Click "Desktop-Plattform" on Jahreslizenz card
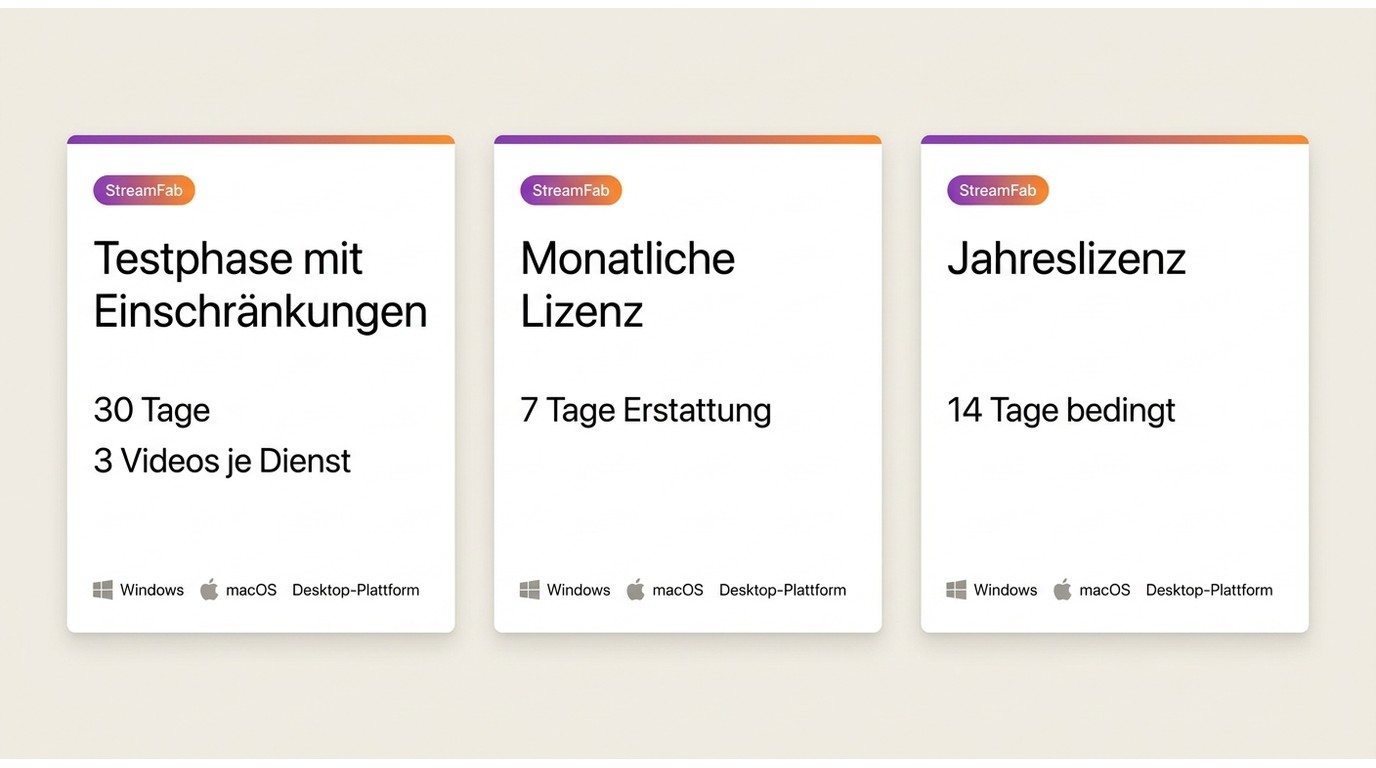1376x768 pixels. tap(1210, 590)
